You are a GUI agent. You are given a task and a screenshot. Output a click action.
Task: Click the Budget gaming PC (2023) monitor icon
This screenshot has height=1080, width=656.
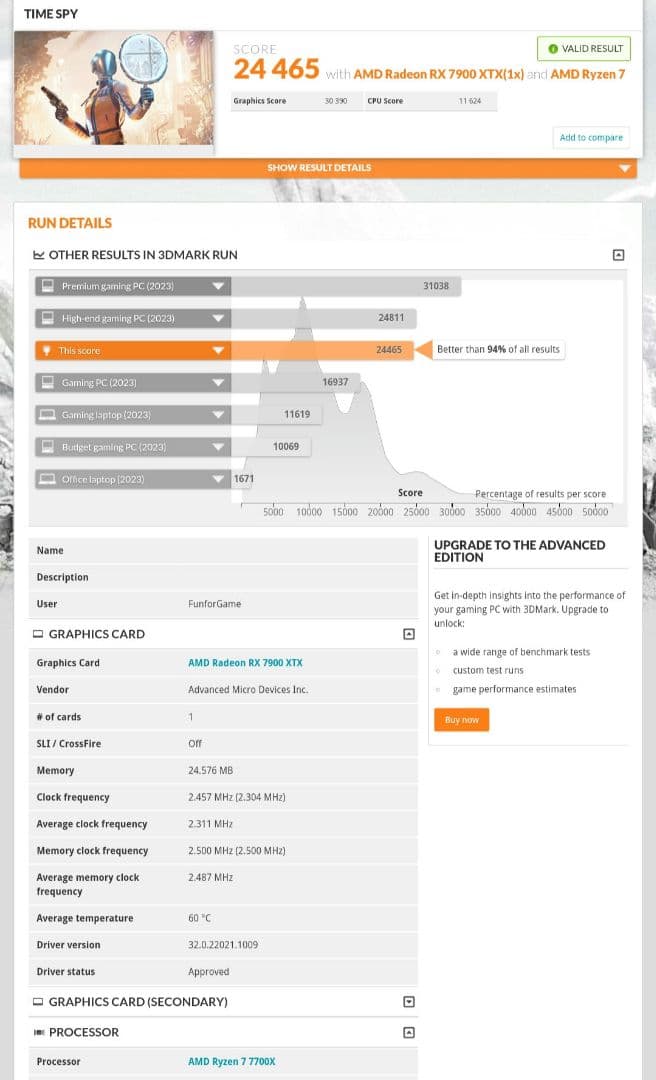tap(46, 447)
